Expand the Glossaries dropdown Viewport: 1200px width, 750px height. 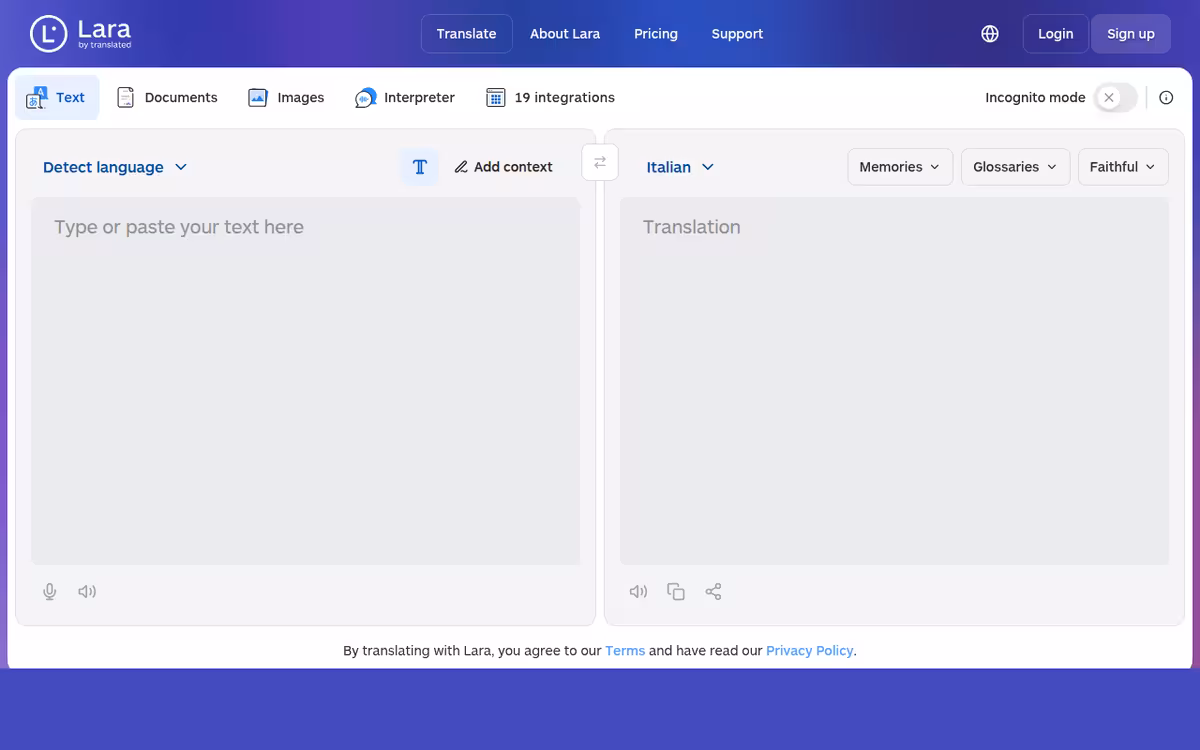1015,167
